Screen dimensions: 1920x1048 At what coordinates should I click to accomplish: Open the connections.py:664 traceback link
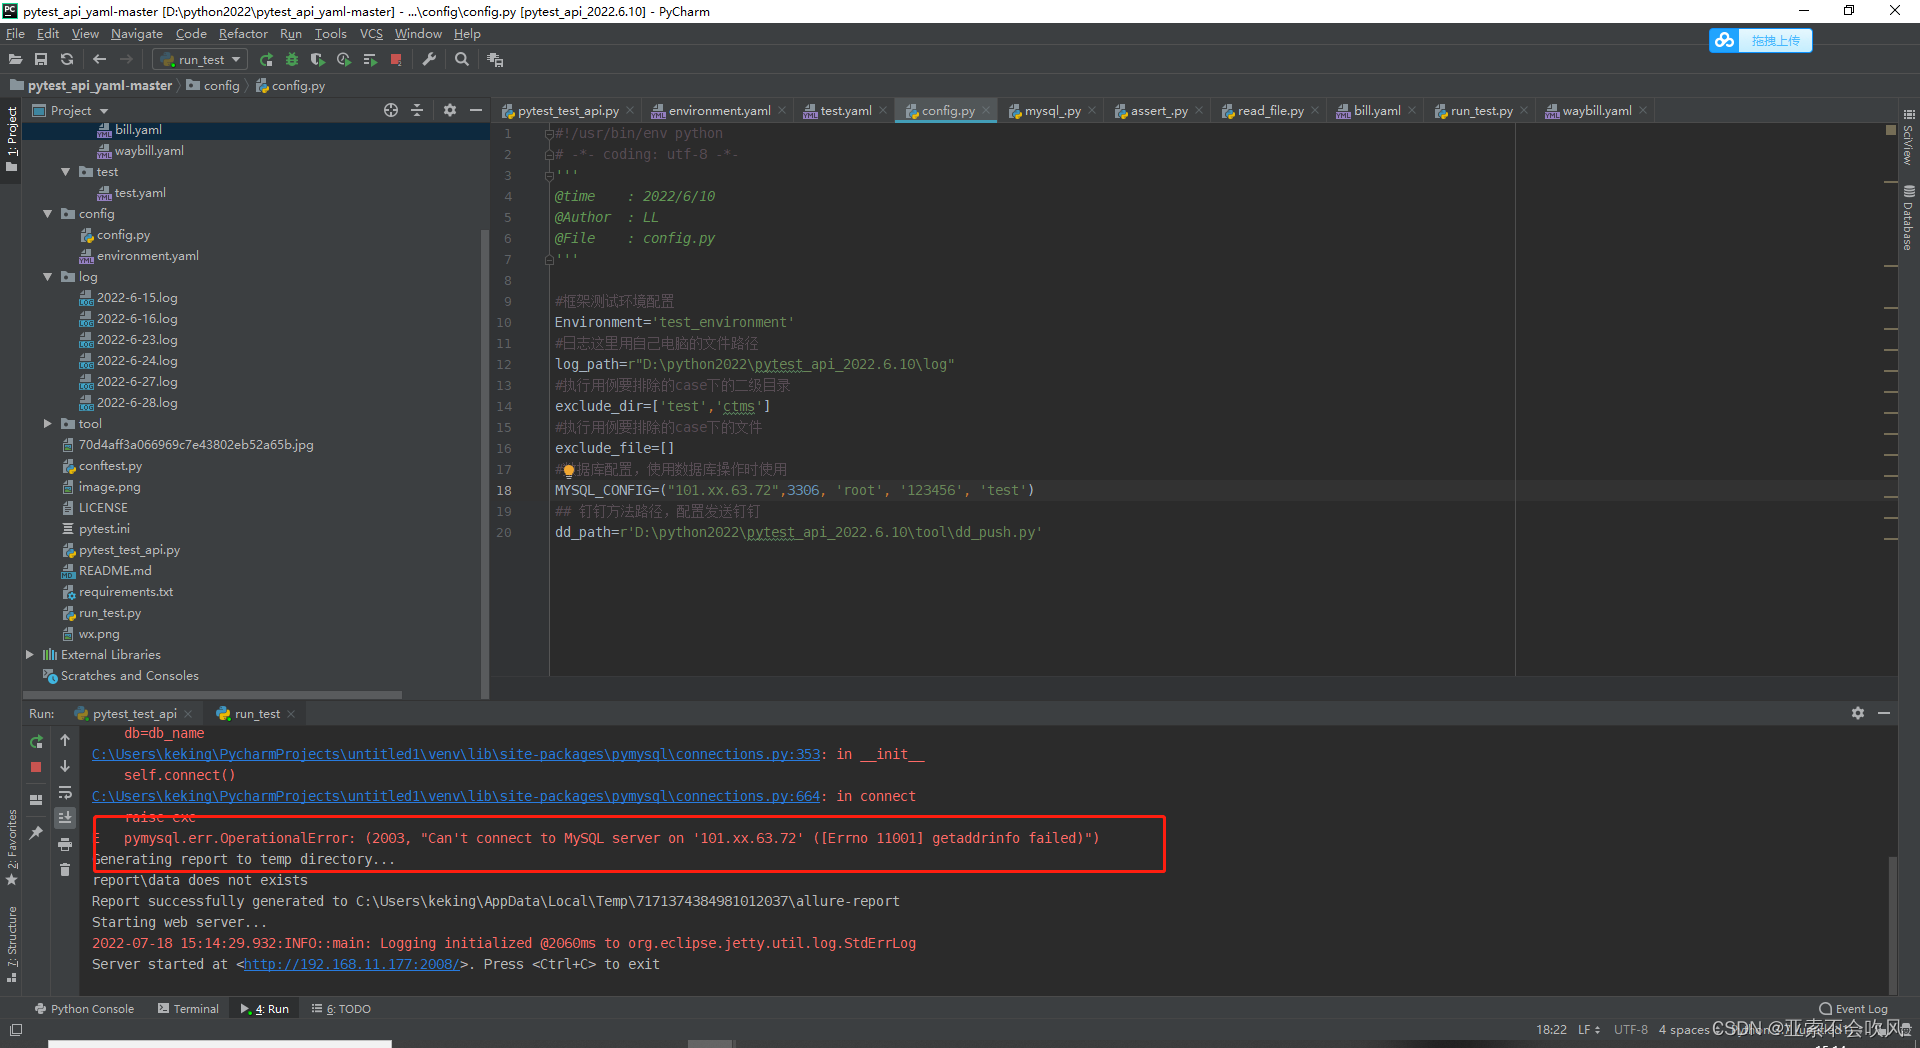pos(456,797)
